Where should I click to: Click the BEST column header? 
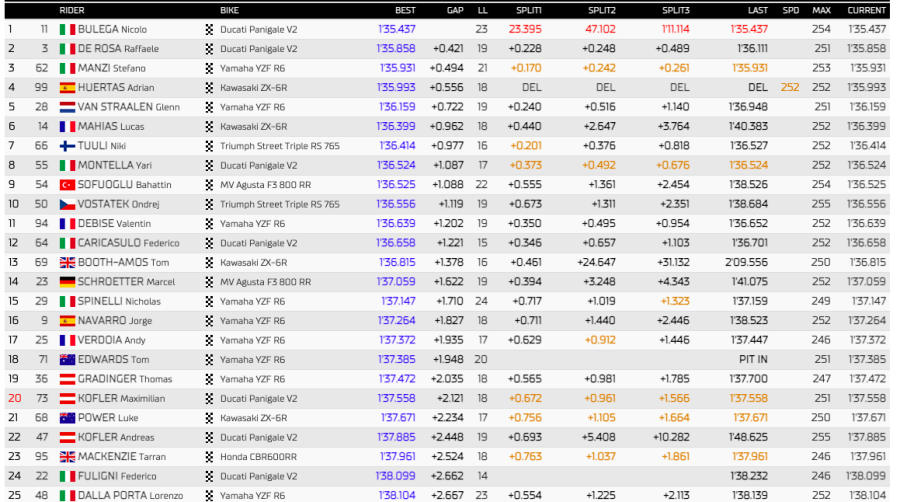pos(405,10)
